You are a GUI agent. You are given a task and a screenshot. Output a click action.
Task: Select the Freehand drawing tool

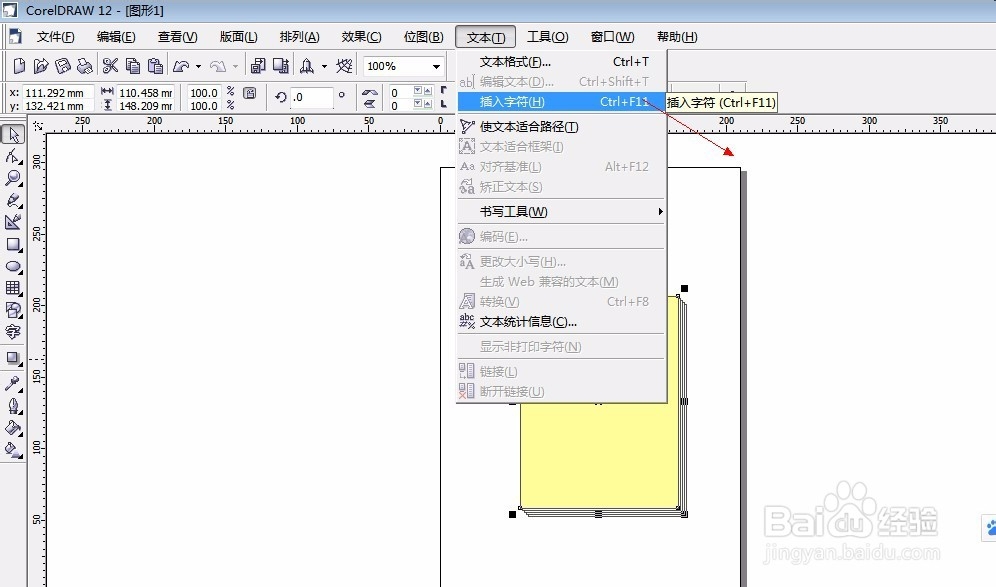point(13,200)
